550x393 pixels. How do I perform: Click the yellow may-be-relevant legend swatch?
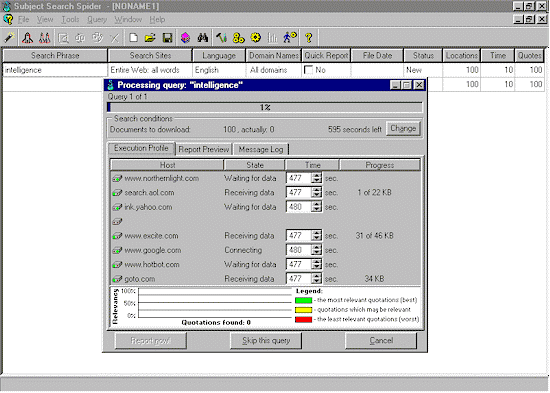[x=303, y=310]
